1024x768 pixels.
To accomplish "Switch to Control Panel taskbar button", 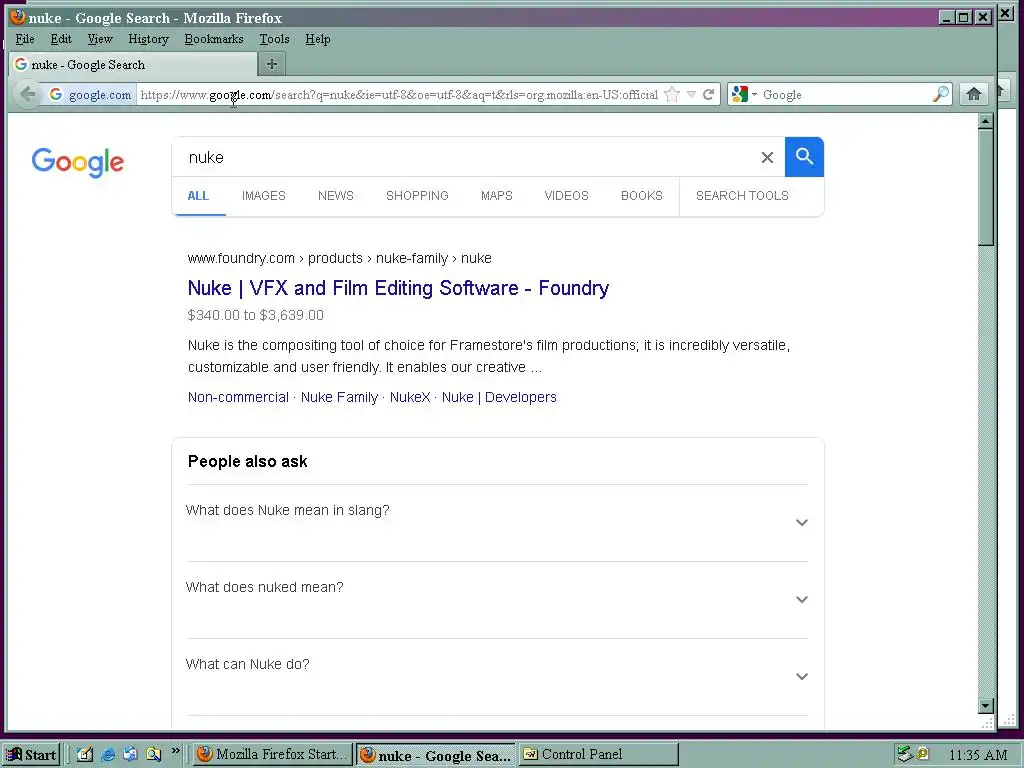I will [x=599, y=754].
